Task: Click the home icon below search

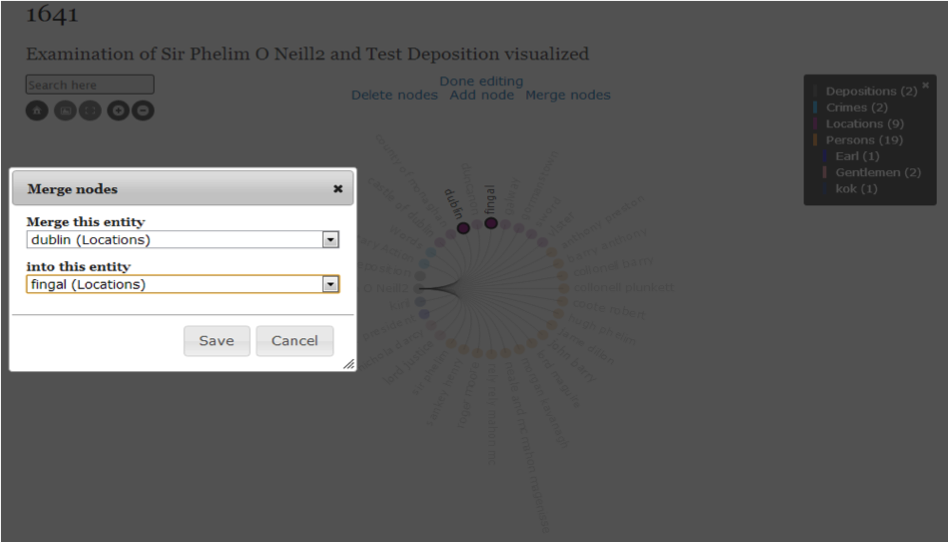Action: (37, 111)
